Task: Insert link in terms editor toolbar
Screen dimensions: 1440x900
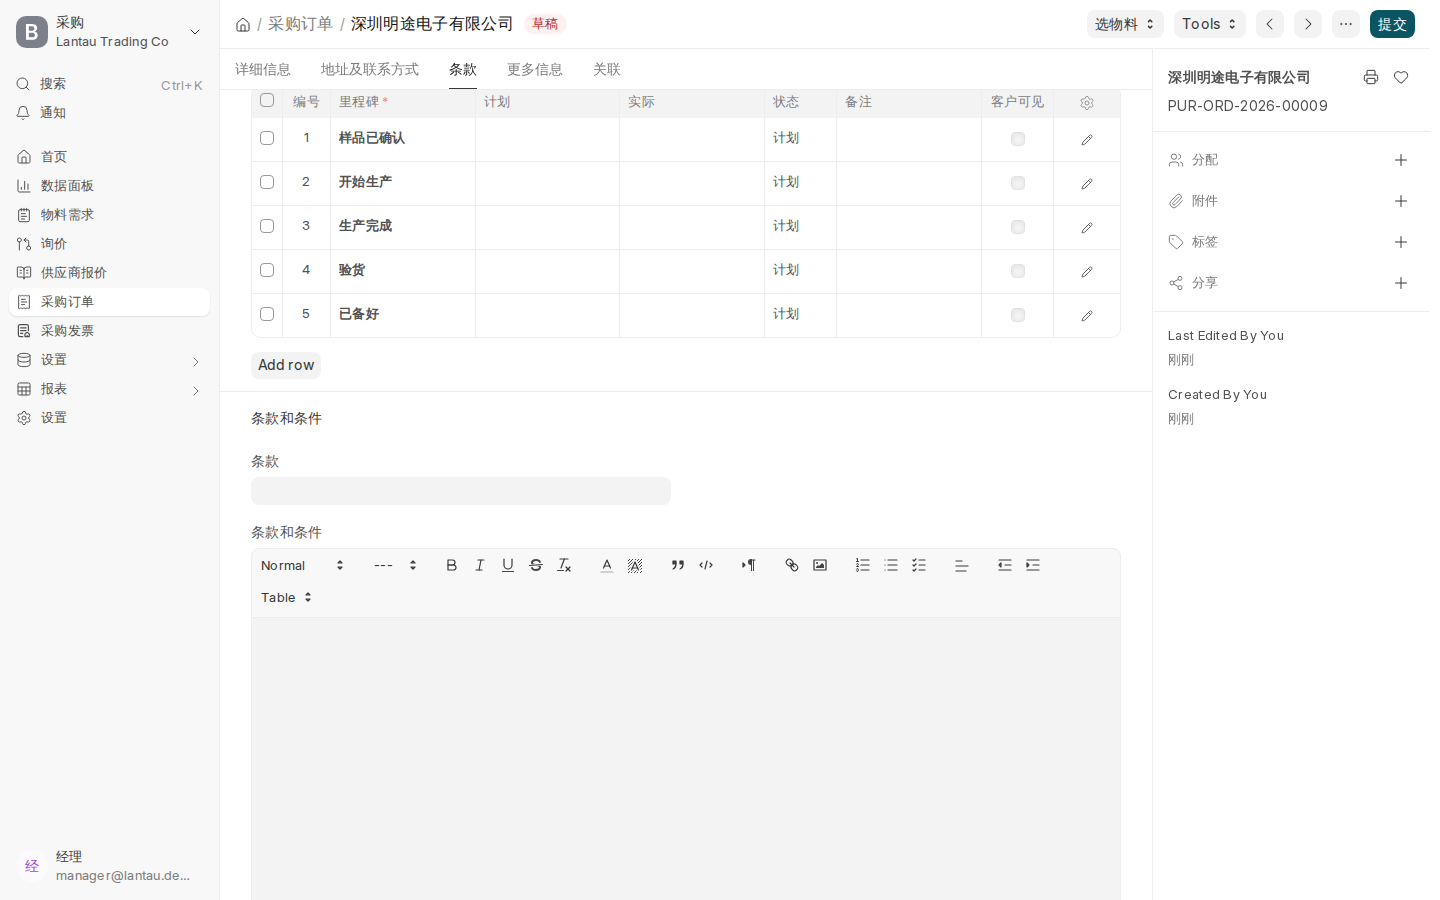Action: tap(791, 565)
